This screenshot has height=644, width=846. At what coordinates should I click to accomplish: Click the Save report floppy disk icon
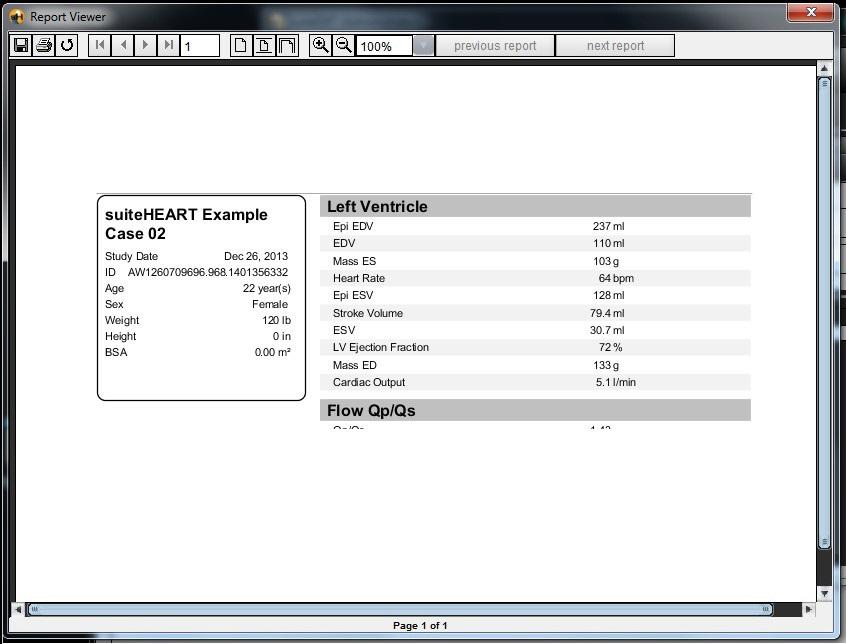click(21, 45)
